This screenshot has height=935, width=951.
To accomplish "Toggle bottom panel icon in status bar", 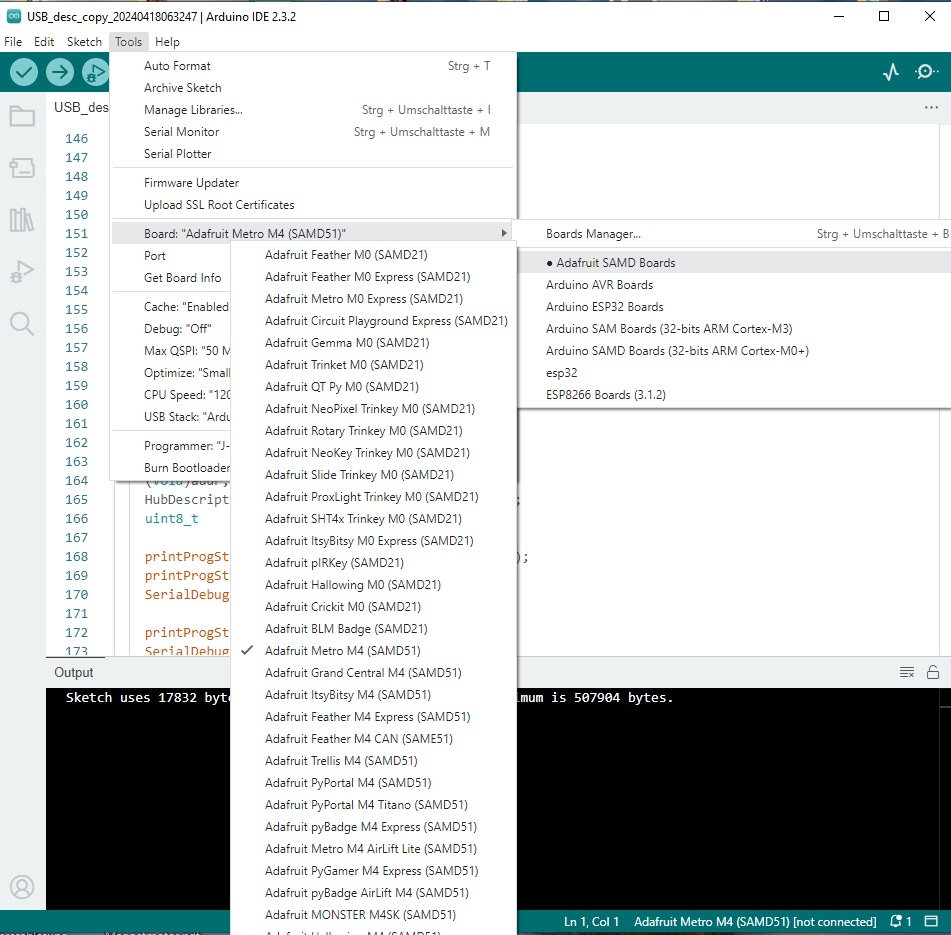I will pyautogui.click(x=931, y=922).
